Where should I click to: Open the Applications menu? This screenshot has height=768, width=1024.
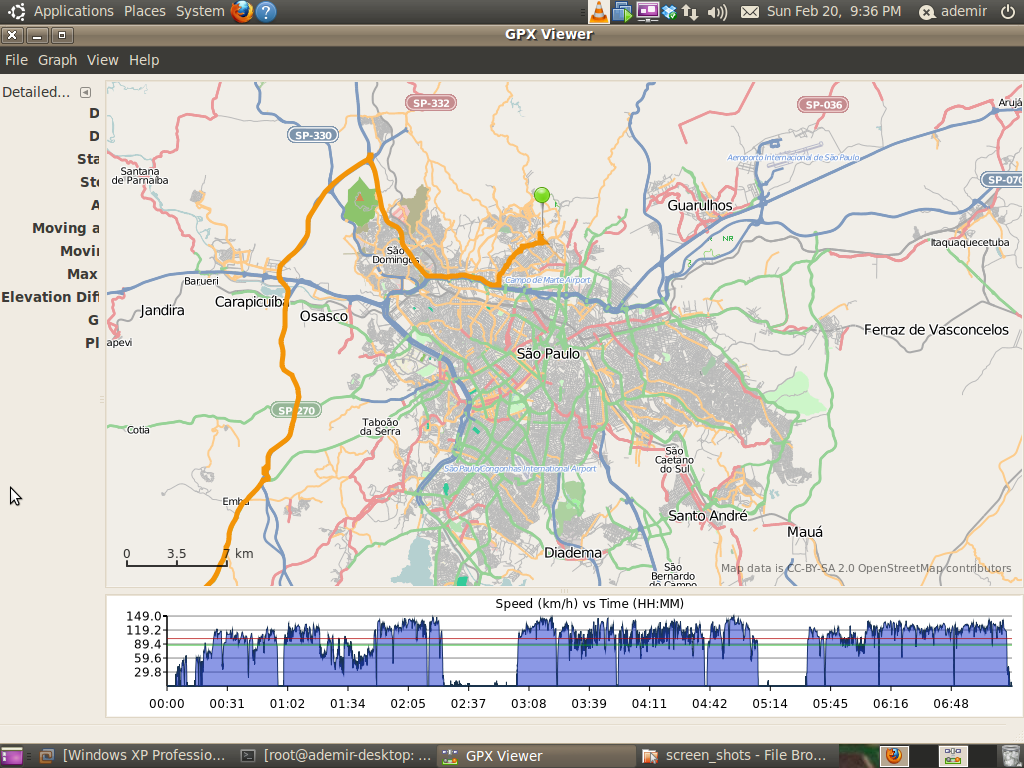(73, 11)
